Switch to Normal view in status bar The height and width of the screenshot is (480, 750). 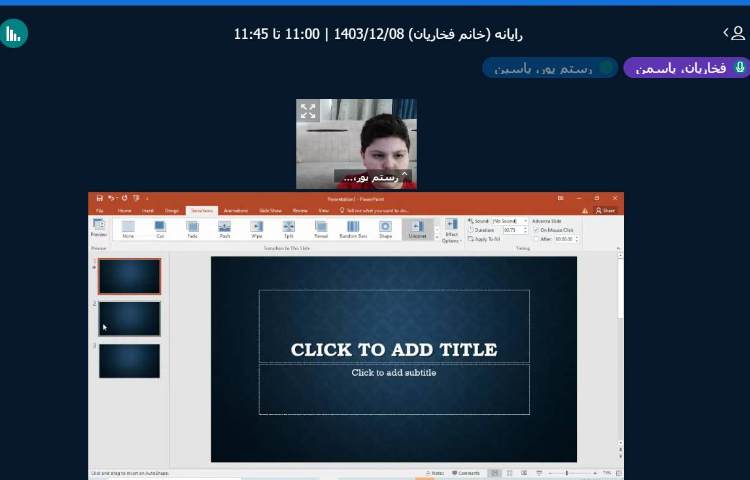495,473
